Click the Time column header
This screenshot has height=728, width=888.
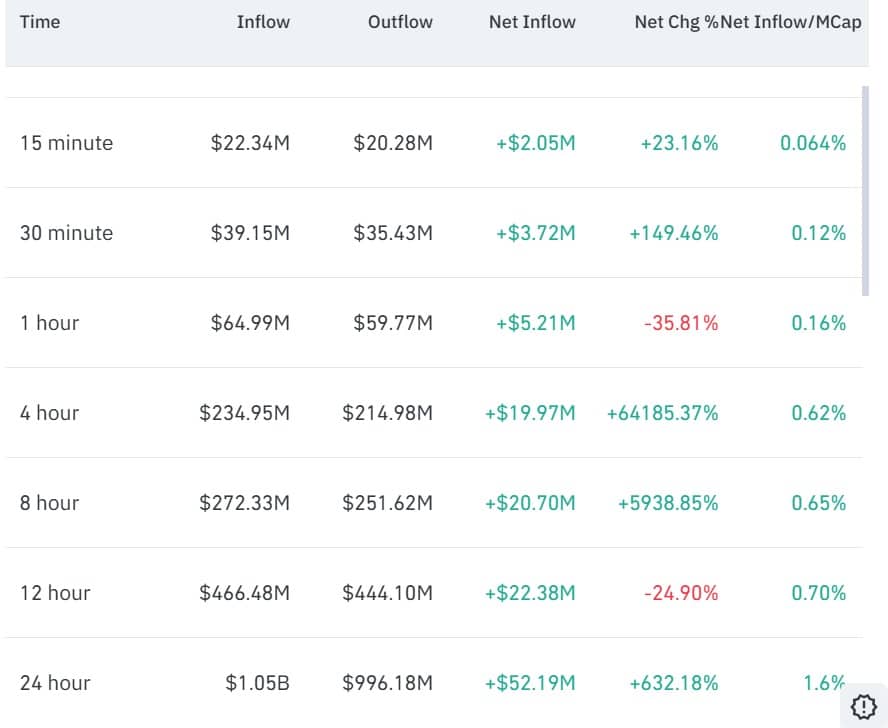(40, 21)
